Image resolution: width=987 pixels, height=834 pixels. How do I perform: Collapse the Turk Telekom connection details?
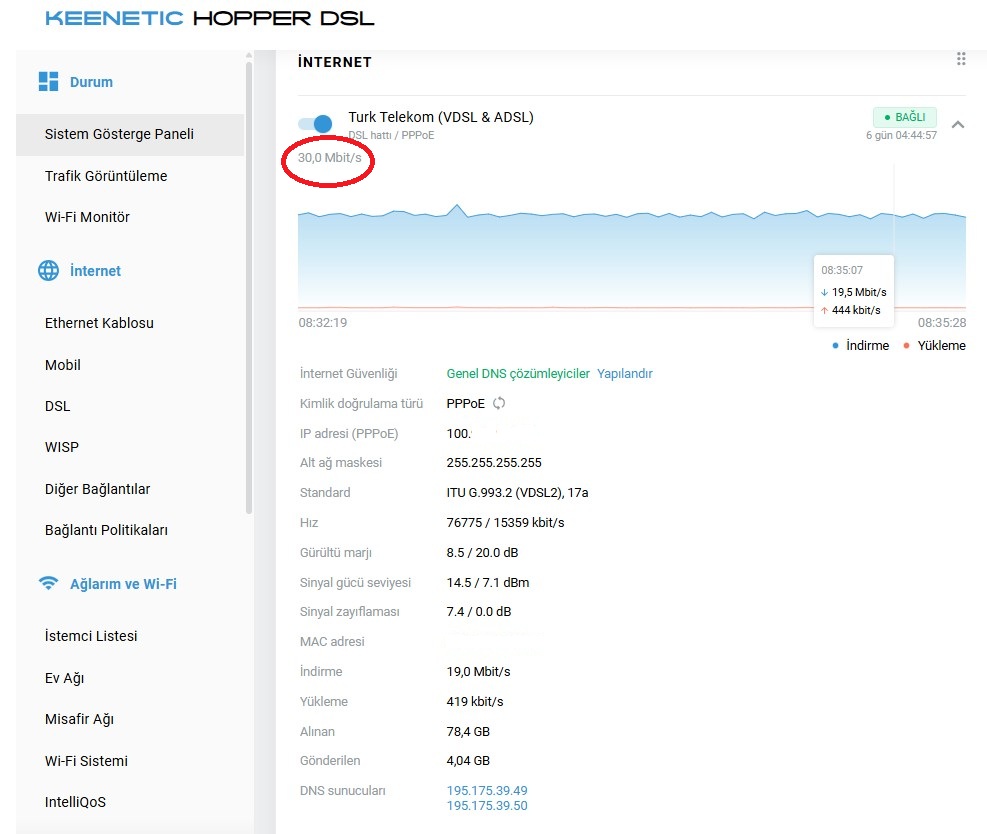point(958,125)
